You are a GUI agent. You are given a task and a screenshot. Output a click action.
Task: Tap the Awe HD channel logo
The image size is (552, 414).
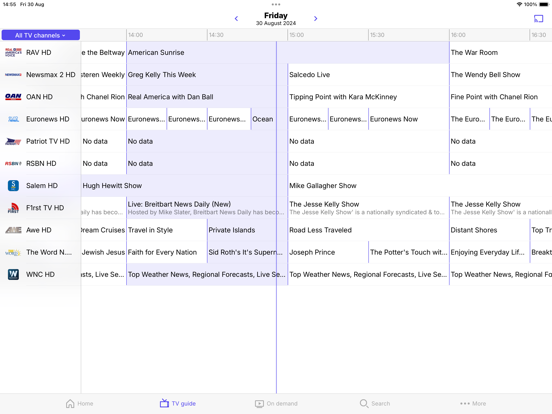click(13, 230)
